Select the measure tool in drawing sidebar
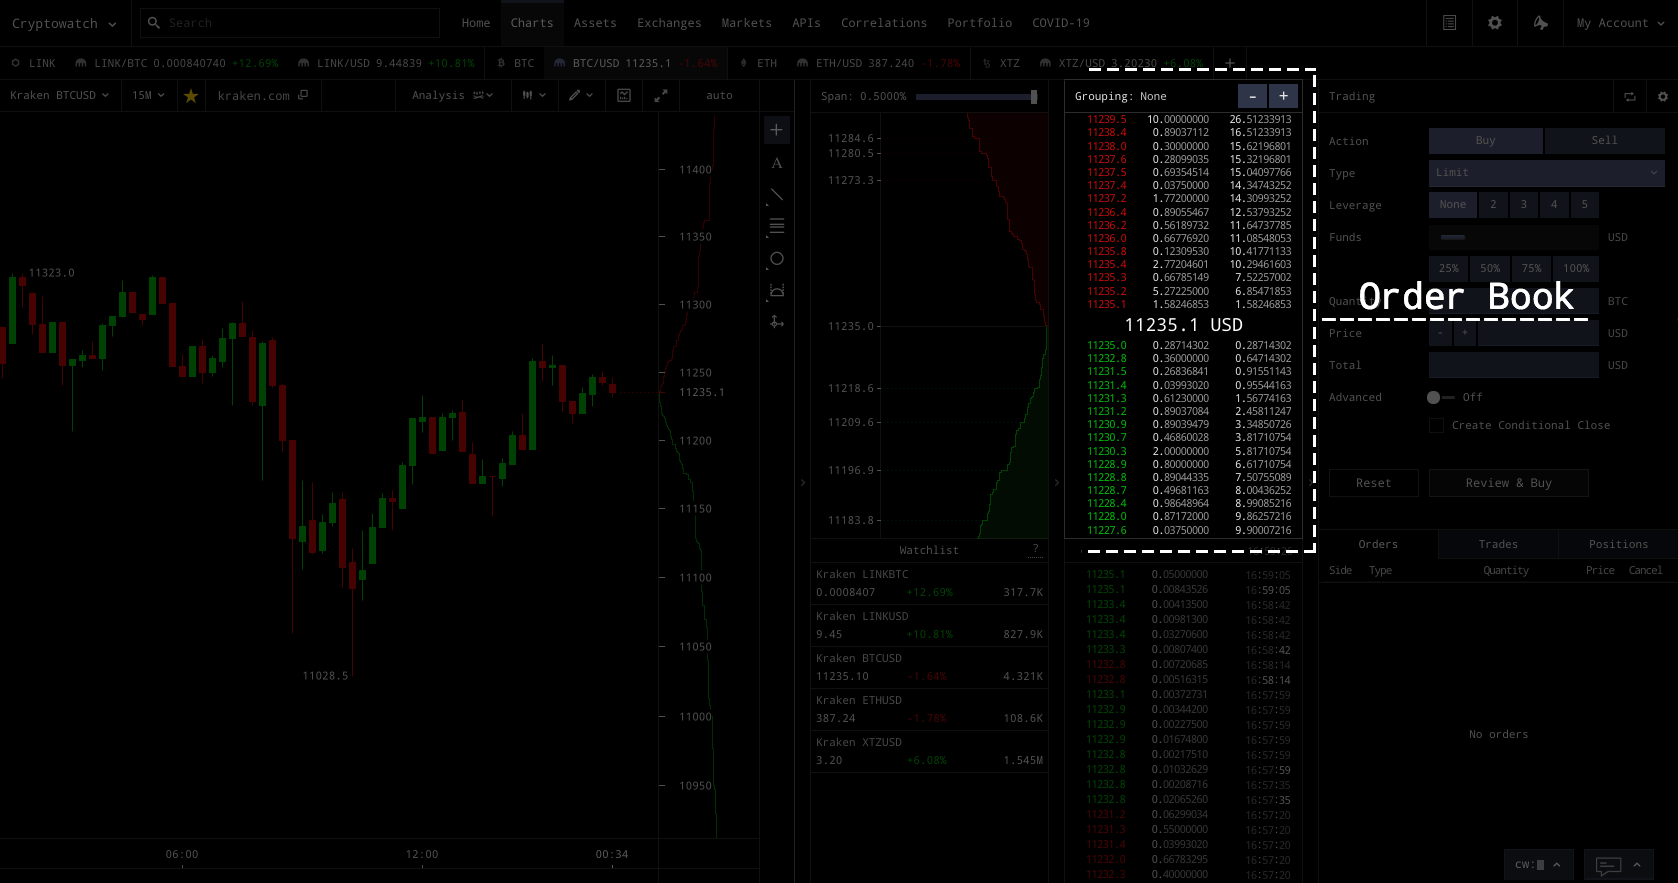This screenshot has width=1678, height=883. pyautogui.click(x=777, y=291)
